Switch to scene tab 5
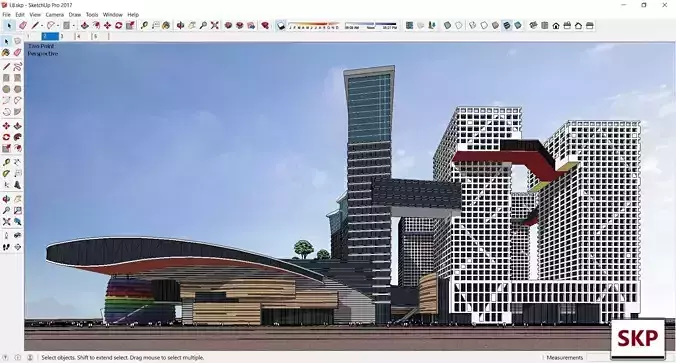The height and width of the screenshot is (363, 676). (x=101, y=37)
